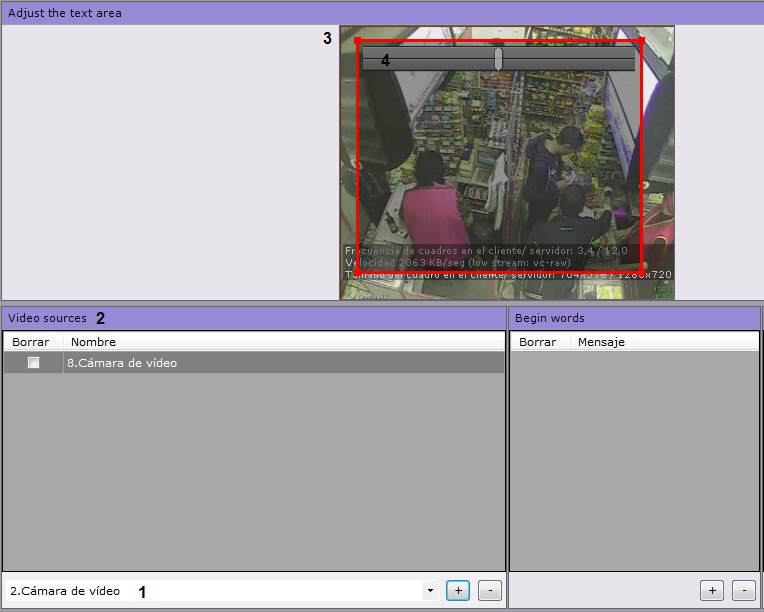764x612 pixels.
Task: Click the top-right corner handle of red rectangle
Action: tap(641, 41)
